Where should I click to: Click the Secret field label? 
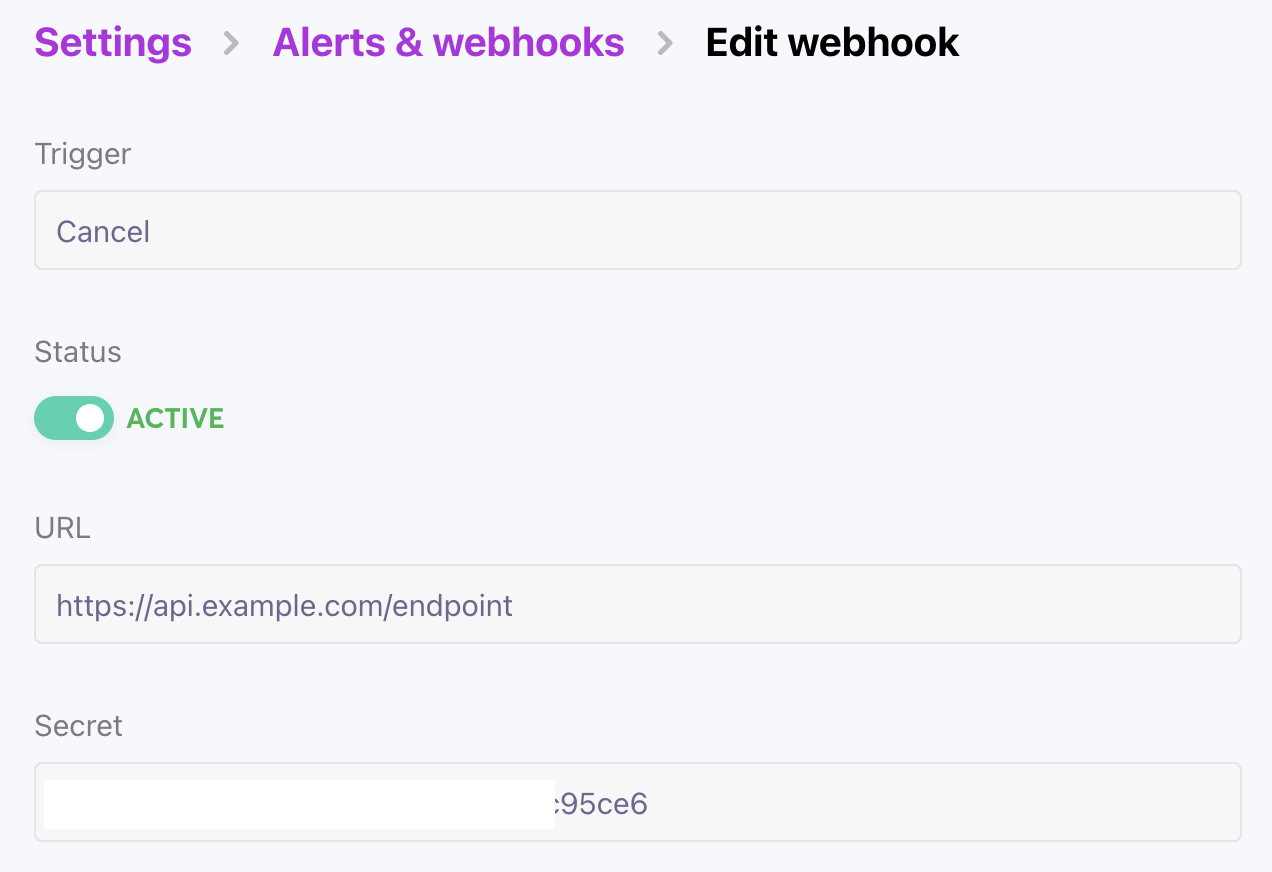click(x=79, y=726)
